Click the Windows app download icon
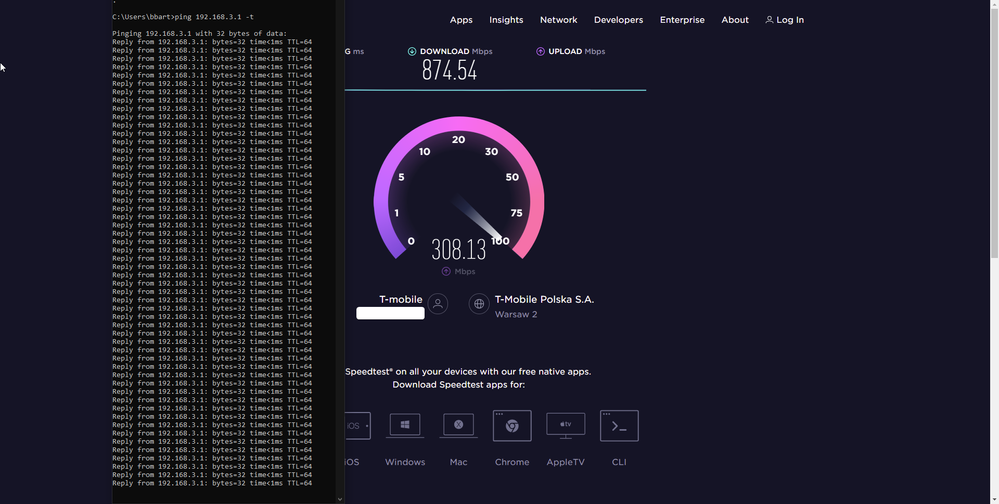 click(x=405, y=425)
